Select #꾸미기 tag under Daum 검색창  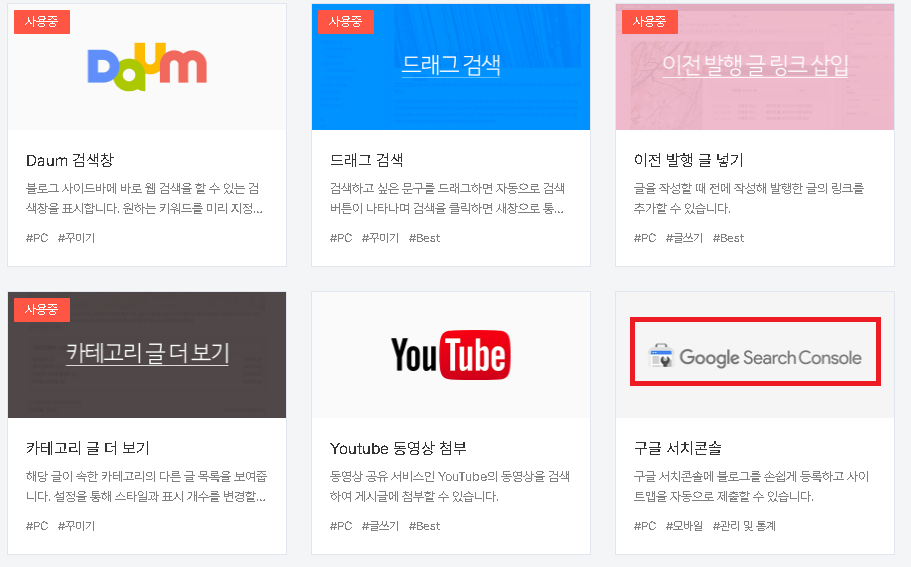point(76,238)
